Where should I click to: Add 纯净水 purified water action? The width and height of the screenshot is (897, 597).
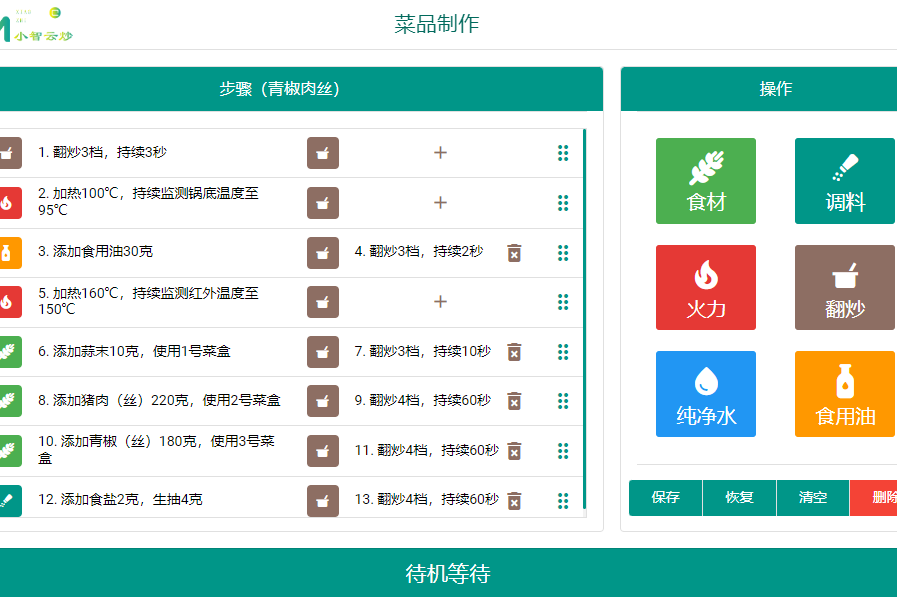pos(705,394)
